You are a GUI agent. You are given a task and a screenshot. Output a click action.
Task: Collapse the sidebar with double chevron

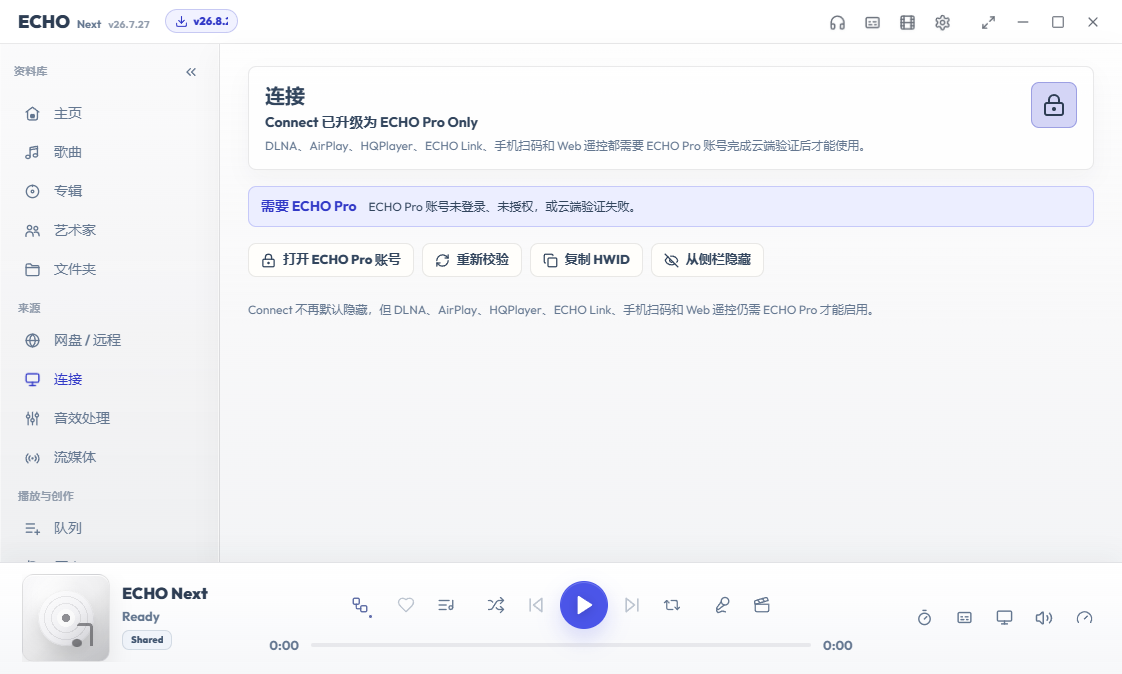[191, 72]
